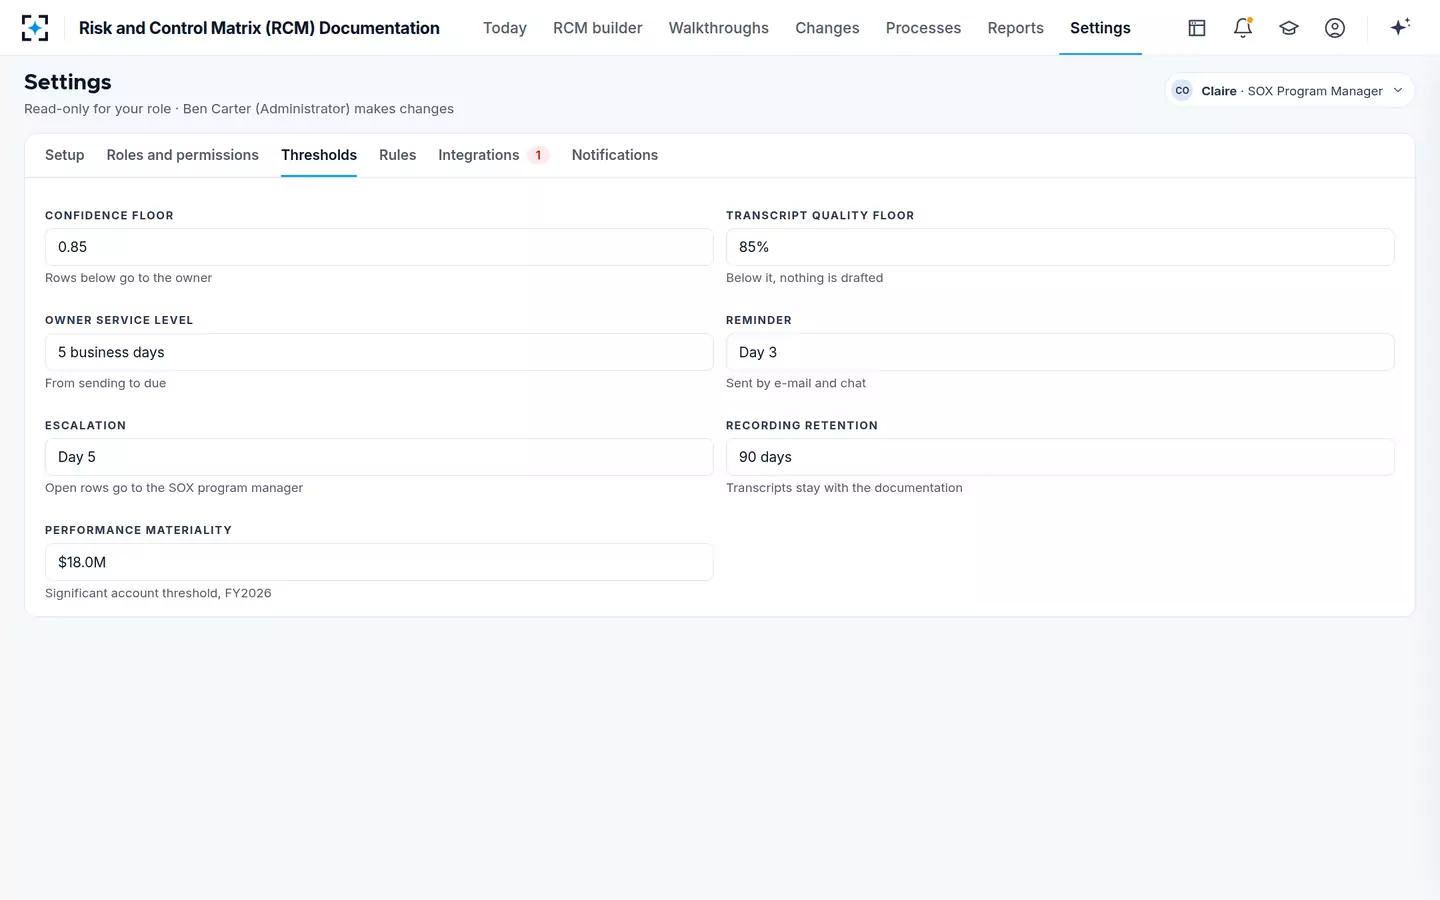This screenshot has width=1440, height=900.
Task: Click the read-only role notice under Settings
Action: pos(239,109)
